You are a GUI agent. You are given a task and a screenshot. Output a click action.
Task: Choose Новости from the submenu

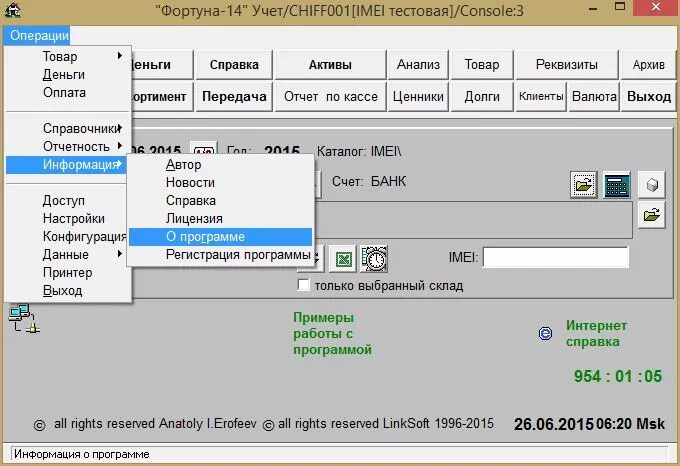220,182
